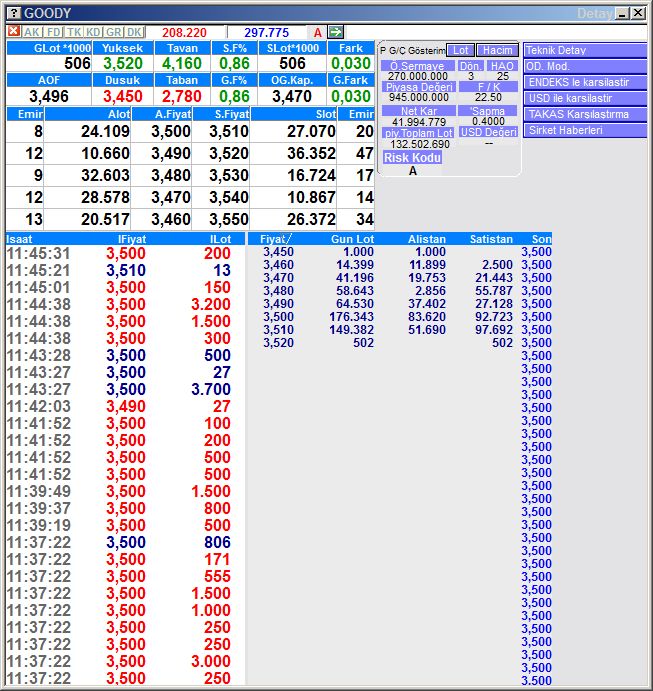Image resolution: width=653 pixels, height=691 pixels.
Task: Click trade lot 3.200 at 11:44:38
Action: click(x=211, y=304)
